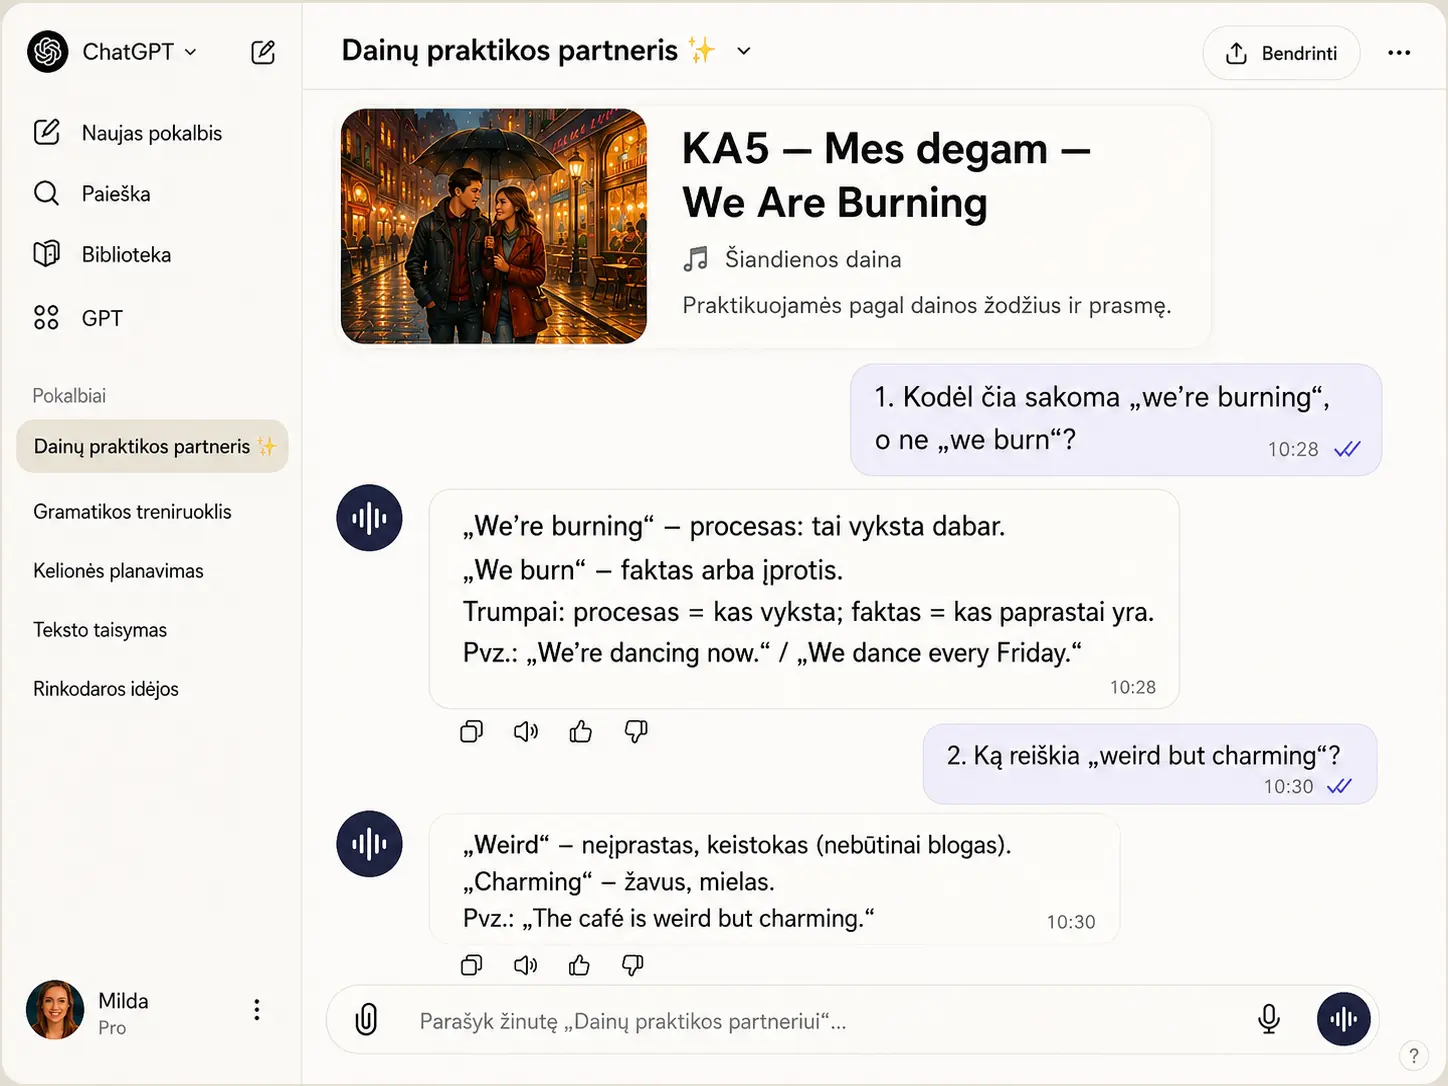Click the music note icon near Šiandienos daina
The width and height of the screenshot is (1448, 1086).
tap(696, 260)
